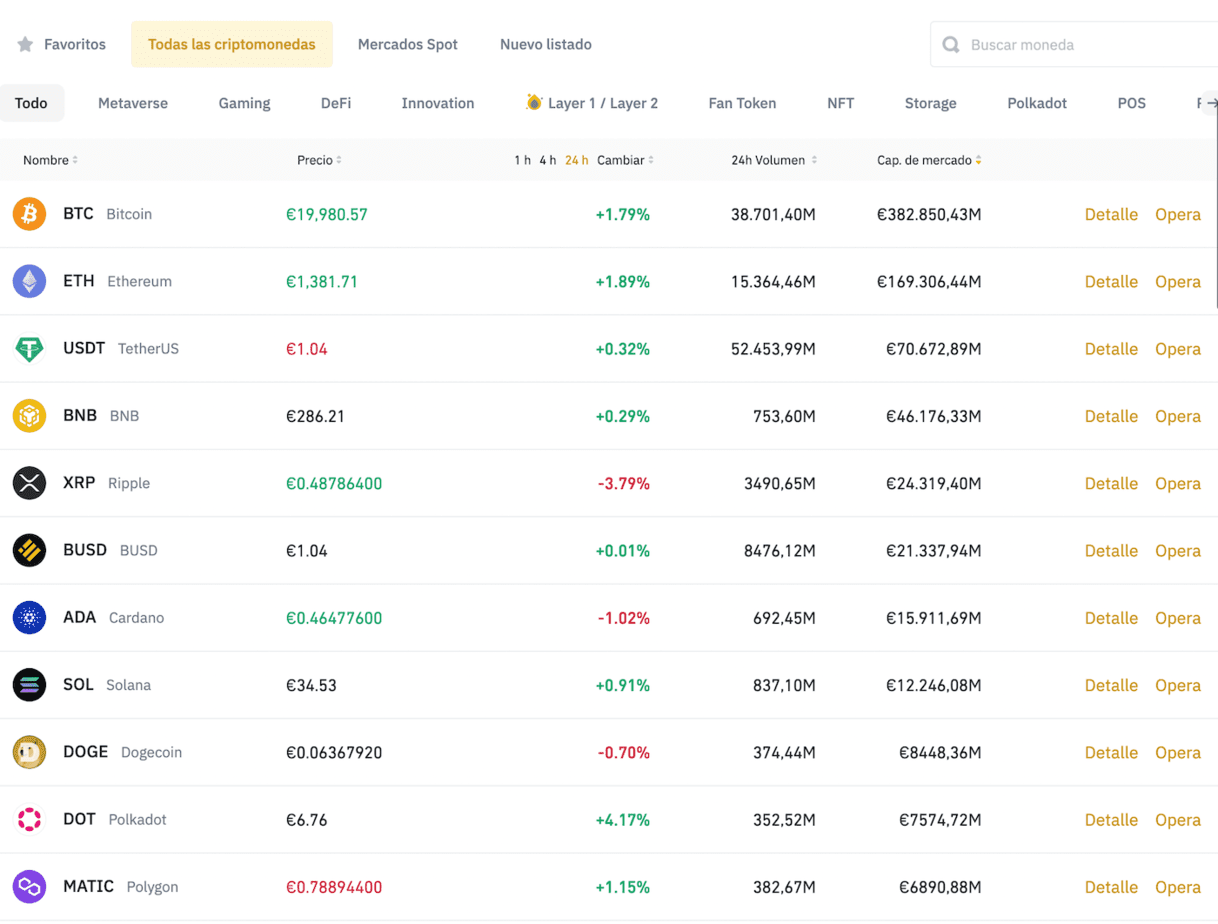Select the 24 h change interval

pos(576,160)
